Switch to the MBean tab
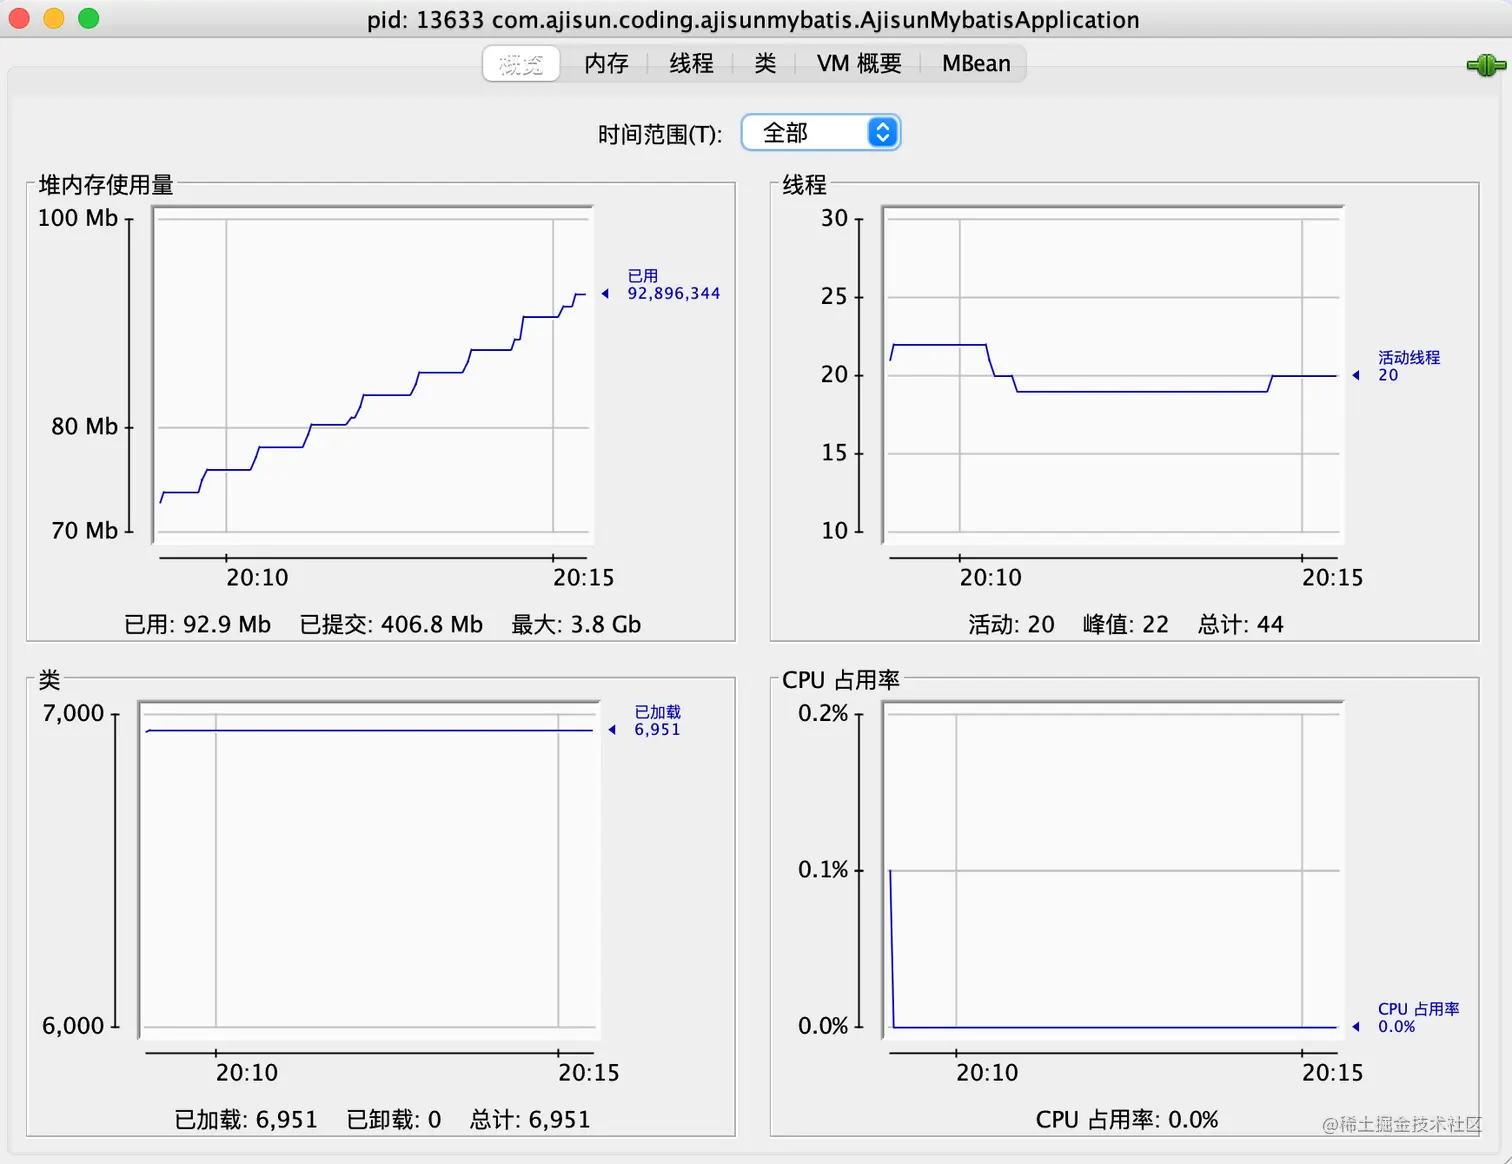The image size is (1512, 1164). tap(976, 64)
